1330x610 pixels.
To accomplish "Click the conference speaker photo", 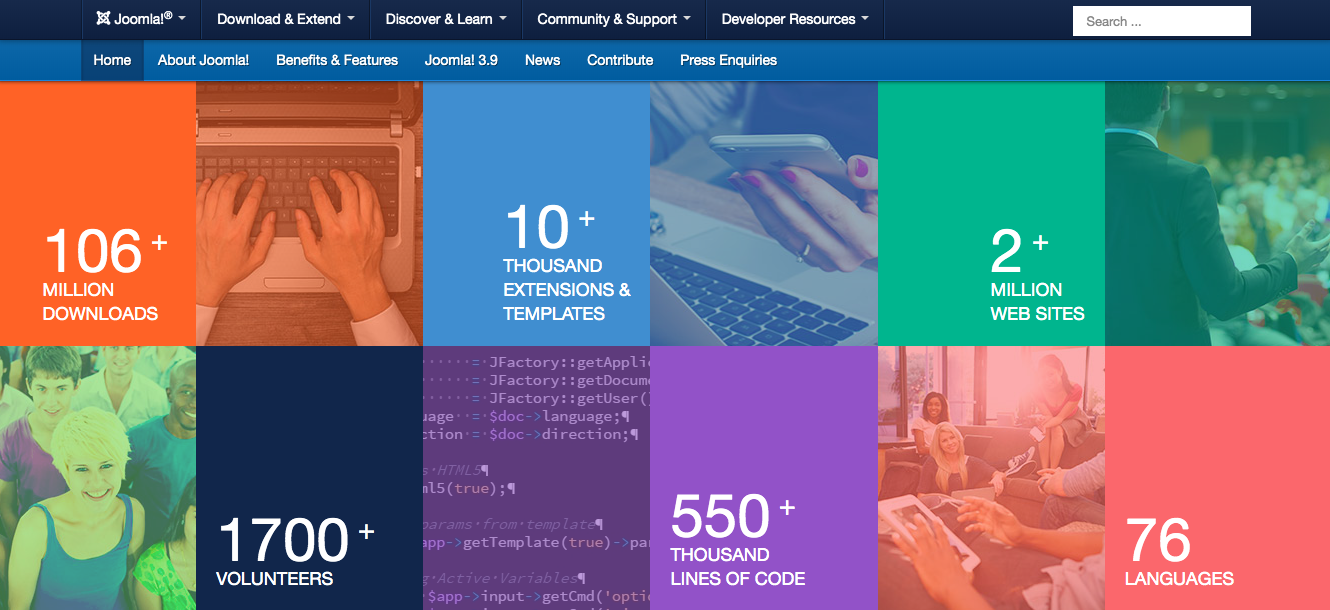I will tap(1217, 214).
